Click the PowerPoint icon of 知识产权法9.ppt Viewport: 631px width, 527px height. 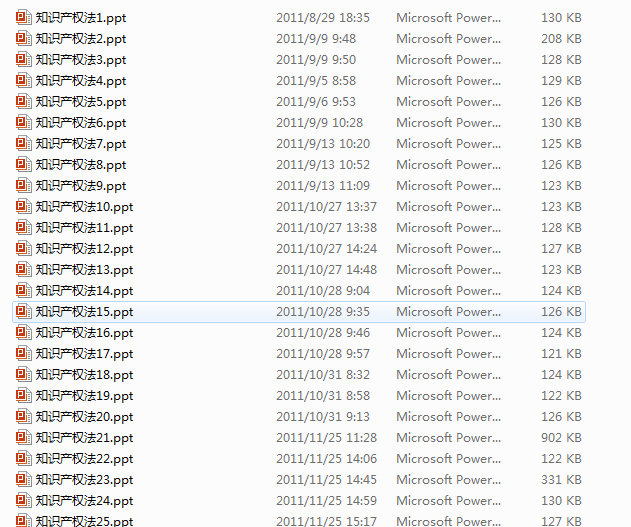pyautogui.click(x=24, y=185)
